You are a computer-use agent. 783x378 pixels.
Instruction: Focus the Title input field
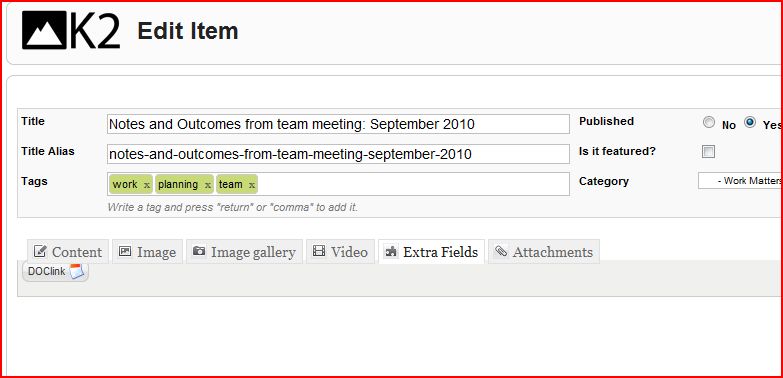pos(338,124)
